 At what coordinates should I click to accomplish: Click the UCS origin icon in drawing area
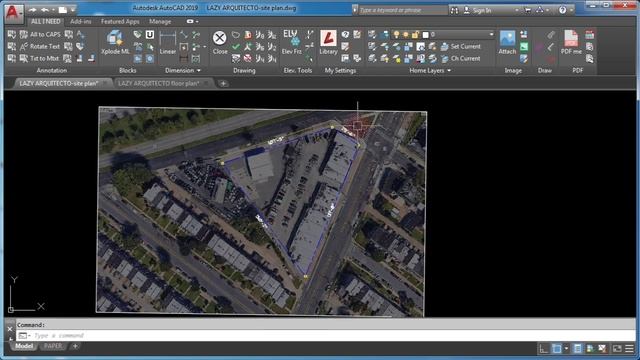pos(11,310)
